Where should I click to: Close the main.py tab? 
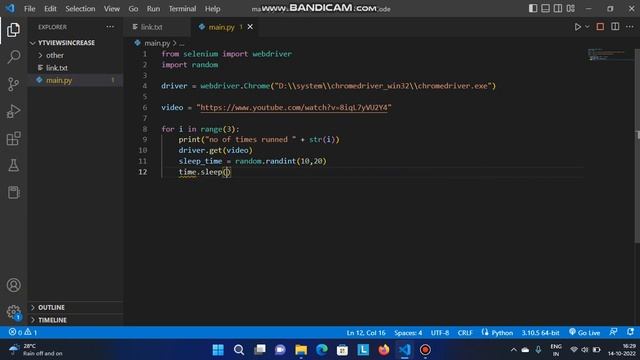(x=250, y=27)
